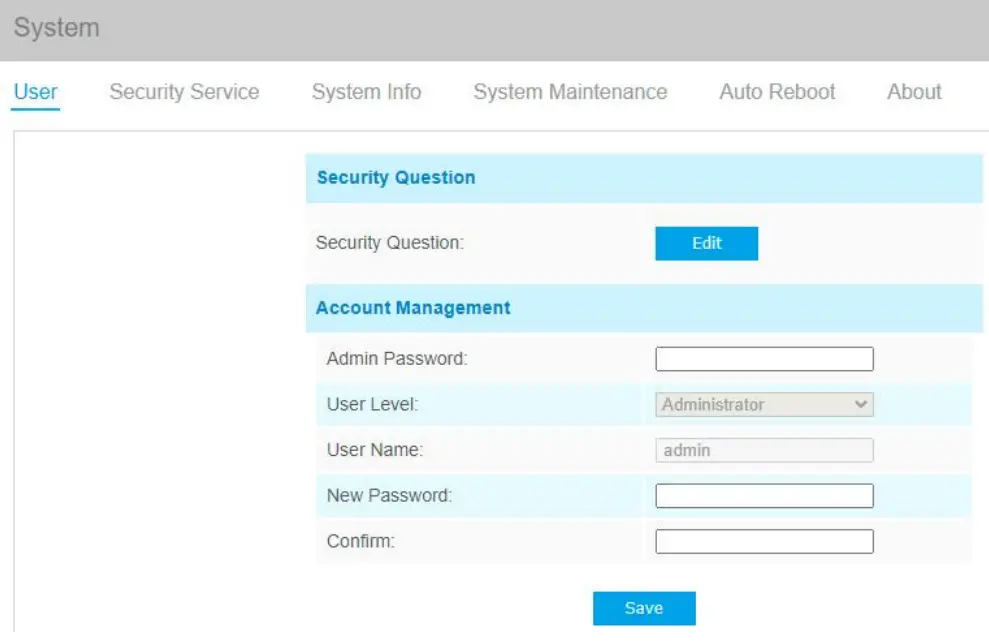Click the User Name field showing admin
Image resolution: width=989 pixels, height=642 pixels.
(764, 451)
